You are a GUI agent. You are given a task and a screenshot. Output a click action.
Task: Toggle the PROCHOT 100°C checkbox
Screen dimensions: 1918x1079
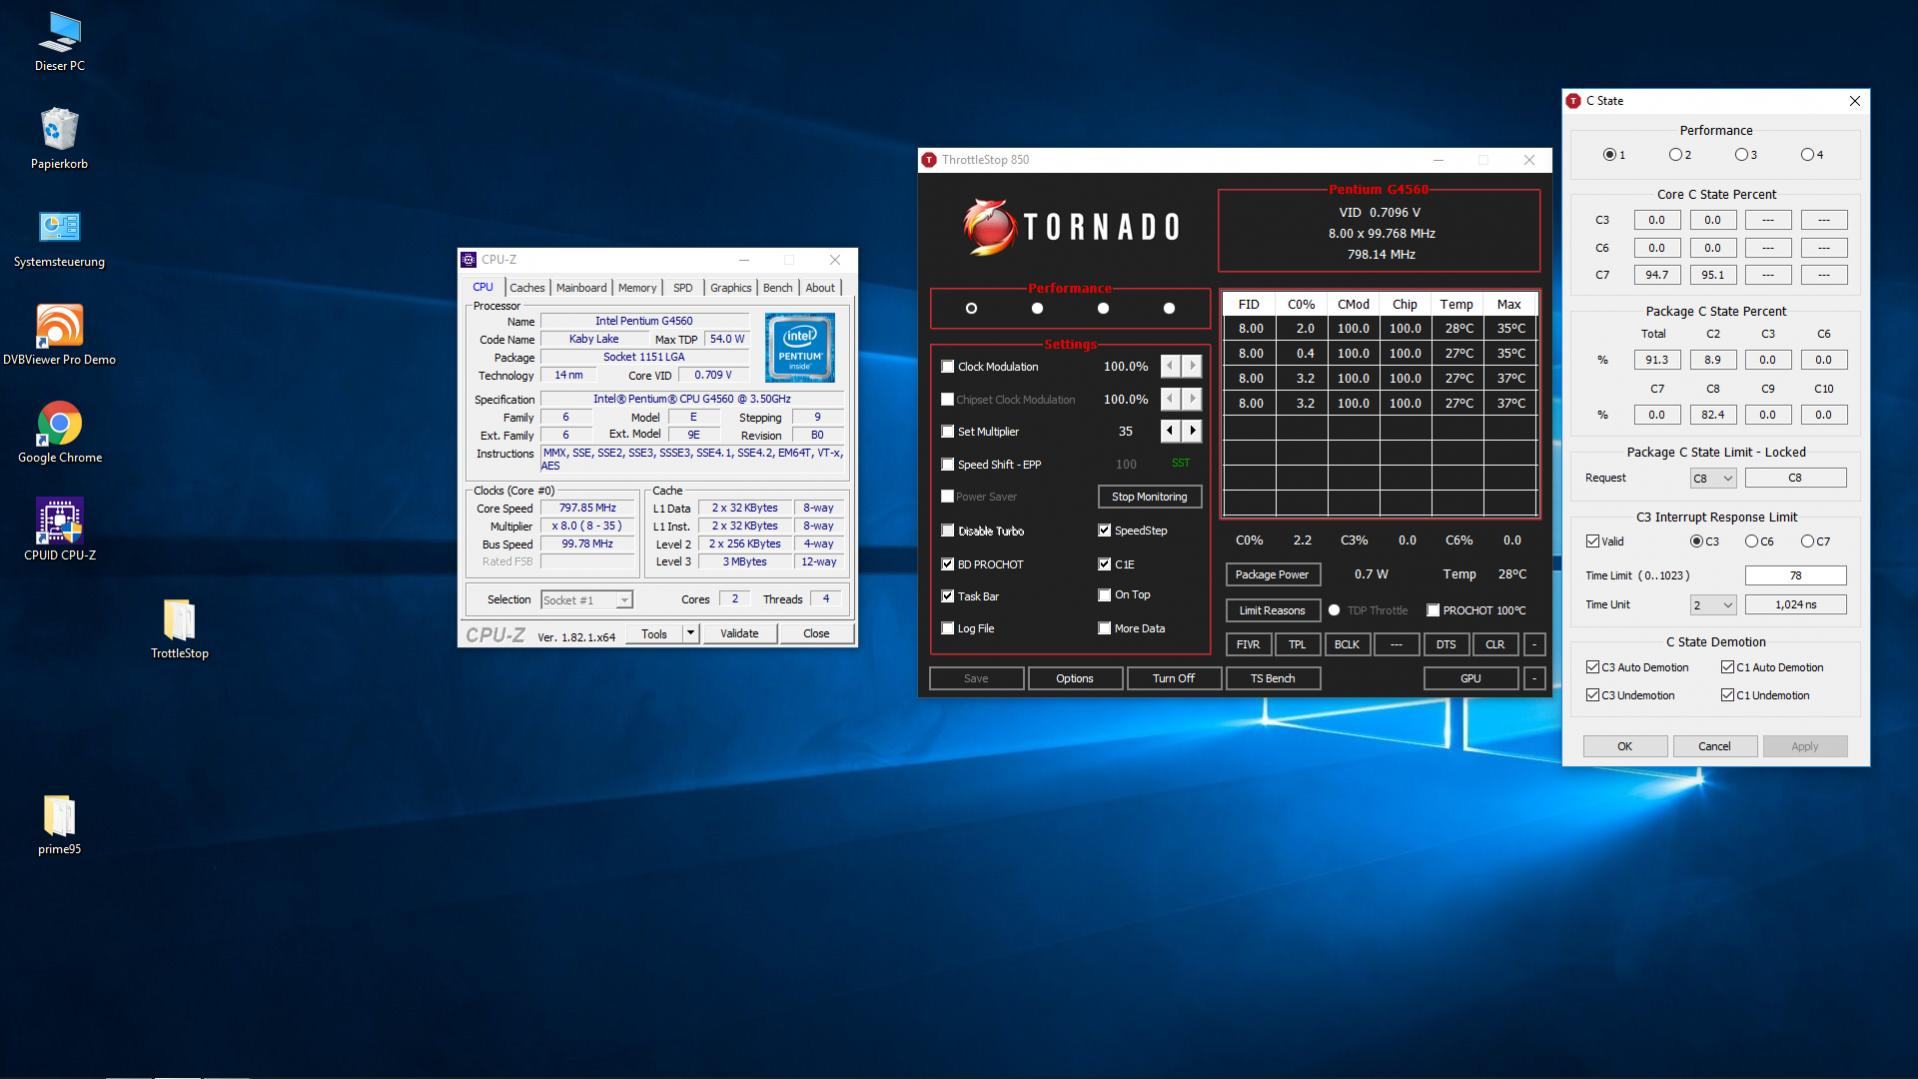[x=1433, y=611]
